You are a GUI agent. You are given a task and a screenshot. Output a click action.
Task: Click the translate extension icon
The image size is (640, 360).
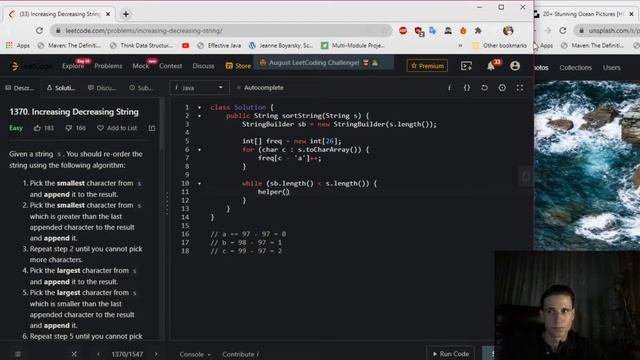433,31
